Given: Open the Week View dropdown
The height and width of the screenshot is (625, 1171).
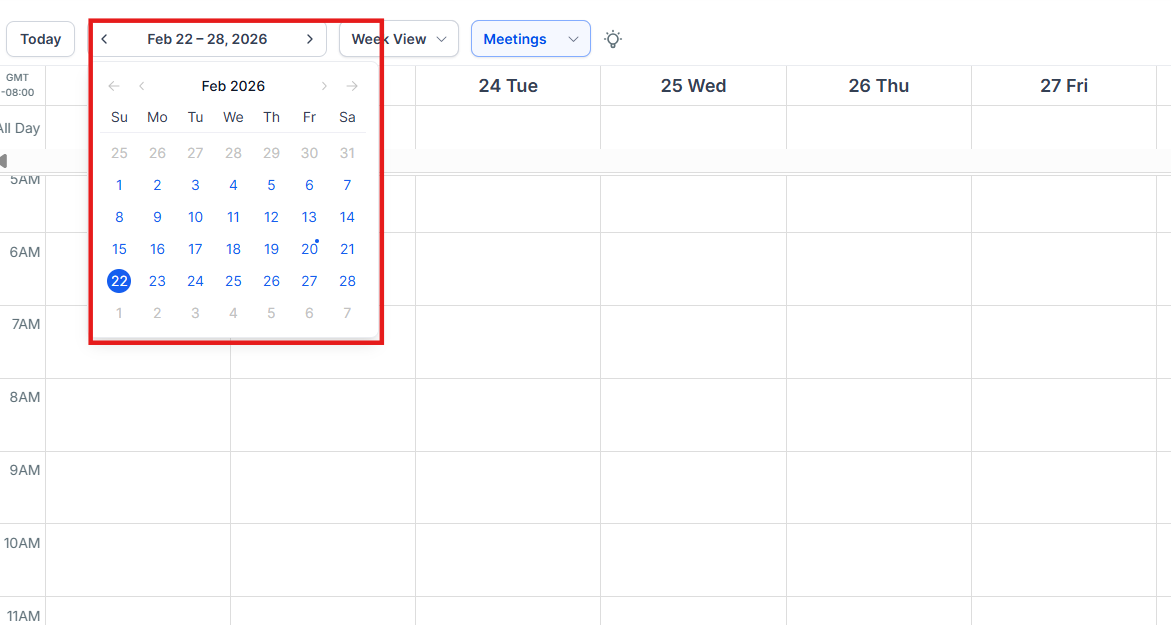Looking at the screenshot, I should (398, 39).
